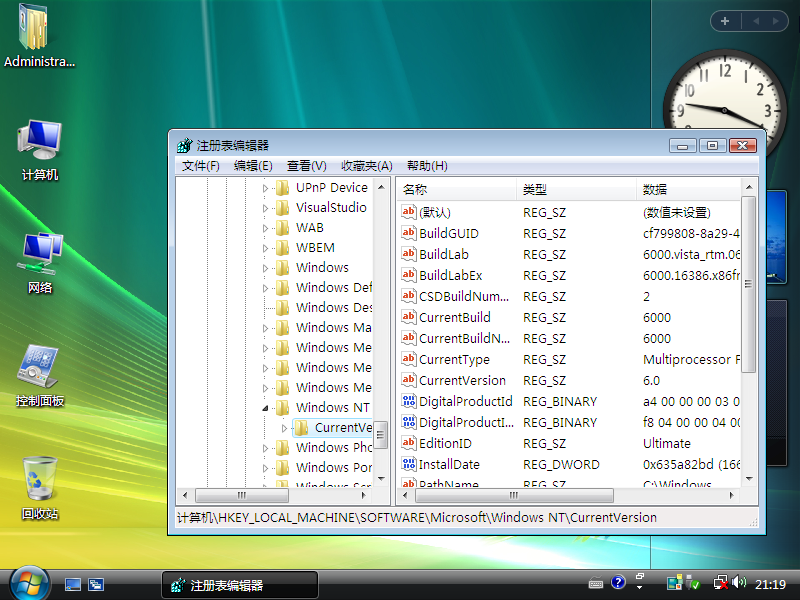
Task: Expand the Windows Portable key
Action: 265,468
